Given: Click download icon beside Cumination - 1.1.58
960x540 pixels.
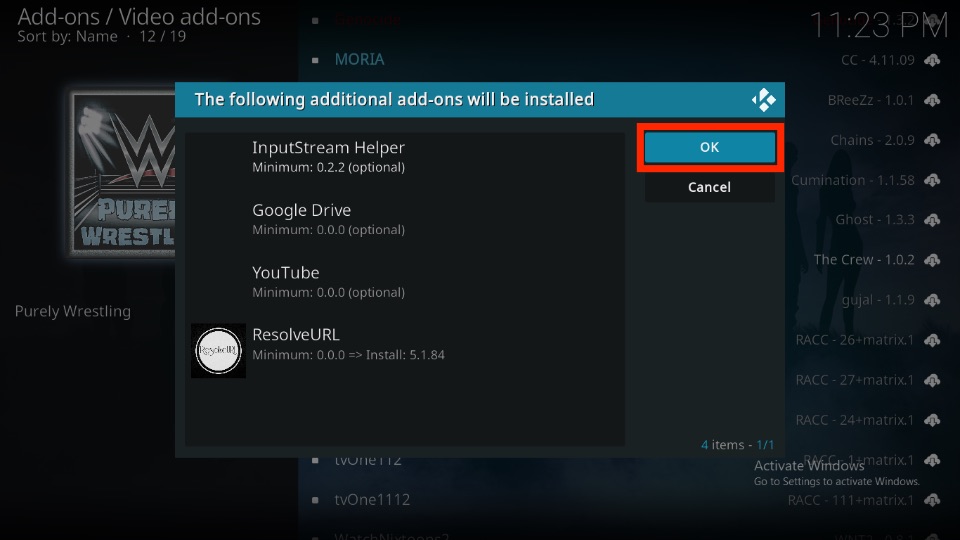Looking at the screenshot, I should coord(932,180).
